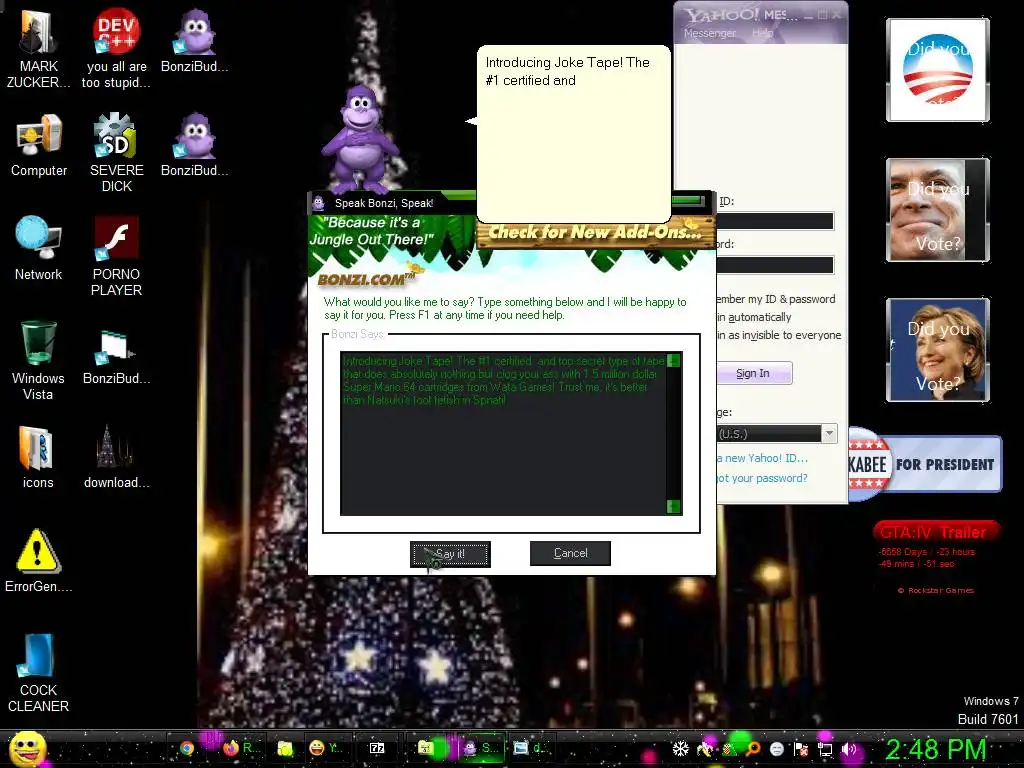This screenshot has height=768, width=1024.
Task: Click the Bonzi text box scroll-down arrow
Action: click(x=673, y=506)
